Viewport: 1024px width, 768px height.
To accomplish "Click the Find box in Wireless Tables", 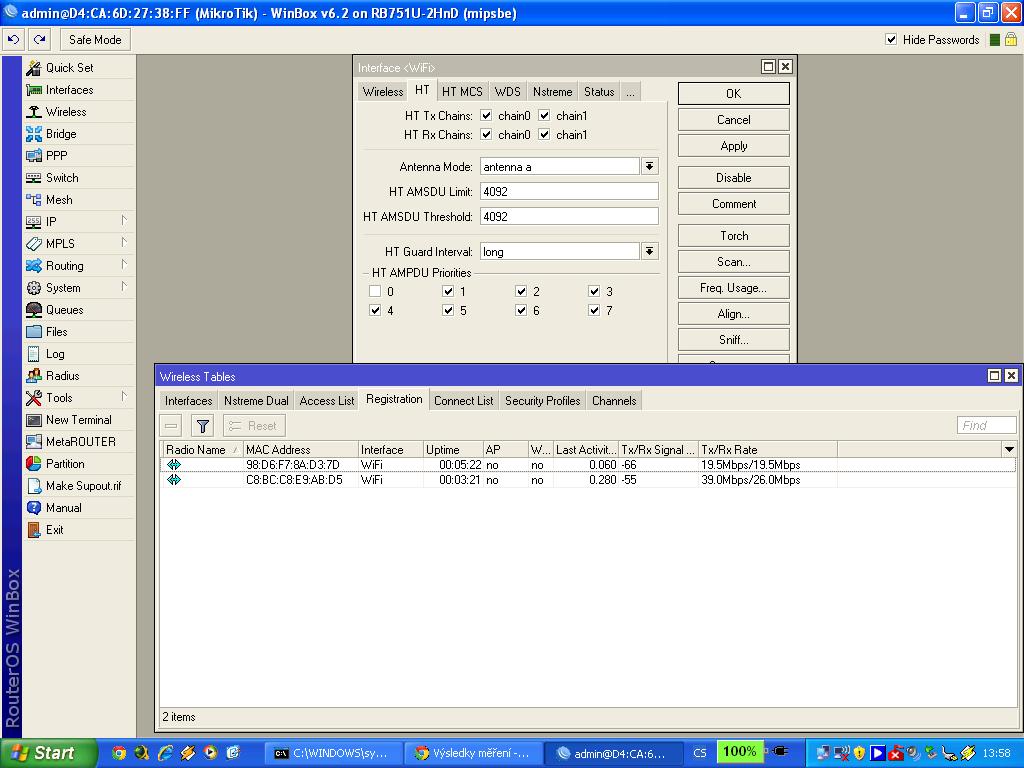I will pyautogui.click(x=986, y=426).
